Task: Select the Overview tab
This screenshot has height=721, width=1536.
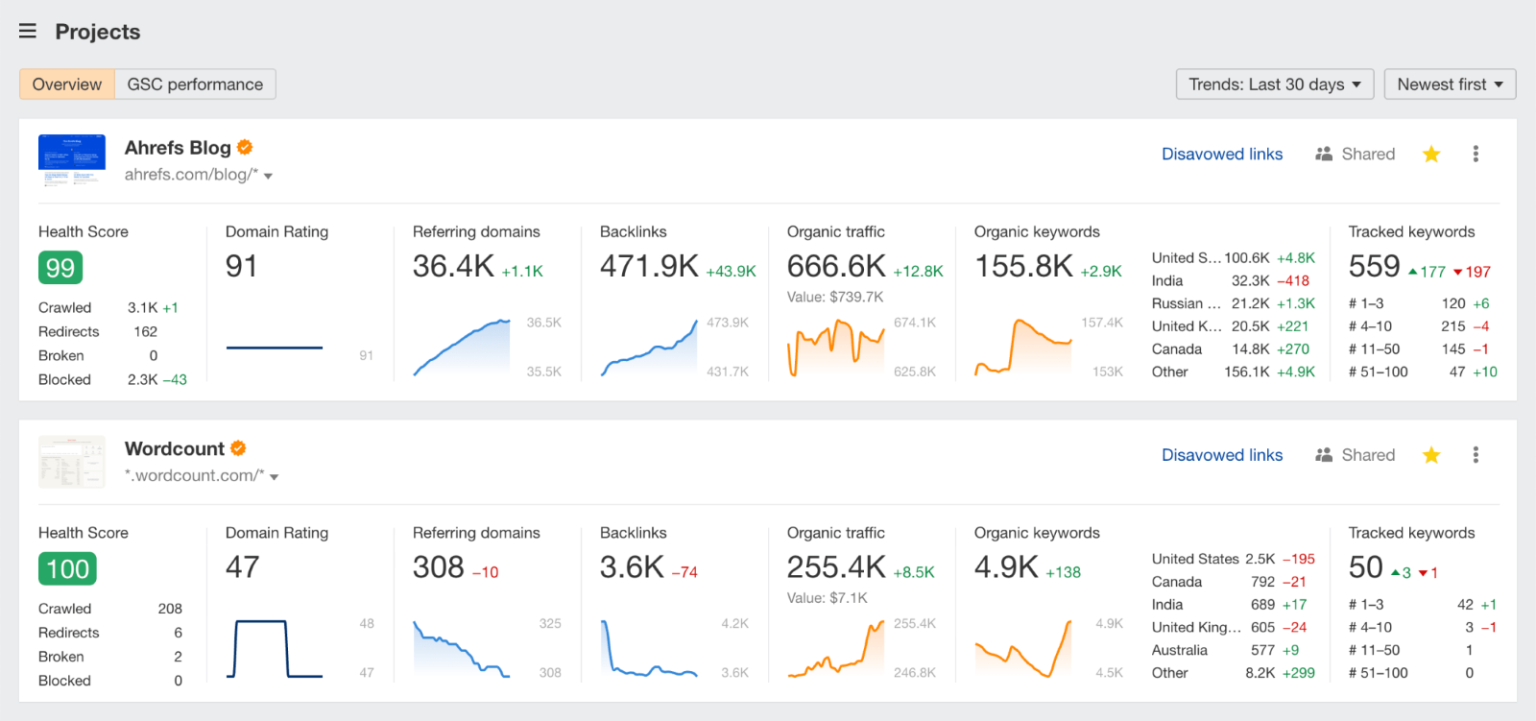Action: click(x=66, y=84)
